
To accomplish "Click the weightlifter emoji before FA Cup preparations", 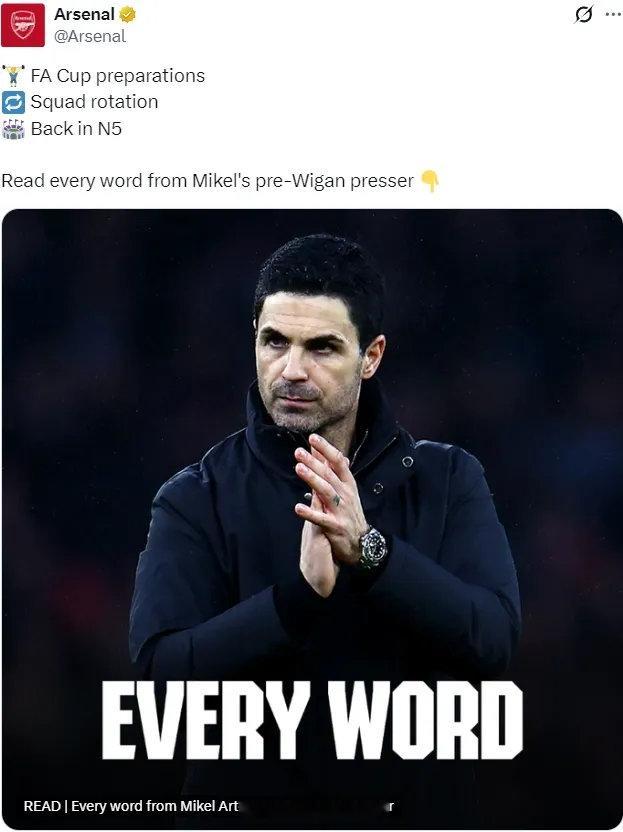I will (x=13, y=76).
